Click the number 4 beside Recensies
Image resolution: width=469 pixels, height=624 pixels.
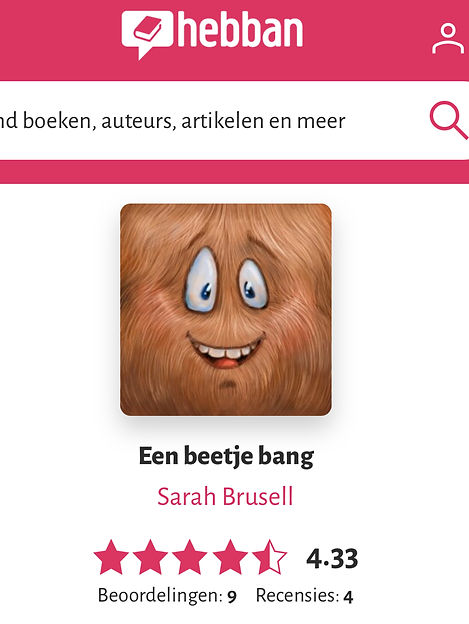tap(348, 597)
